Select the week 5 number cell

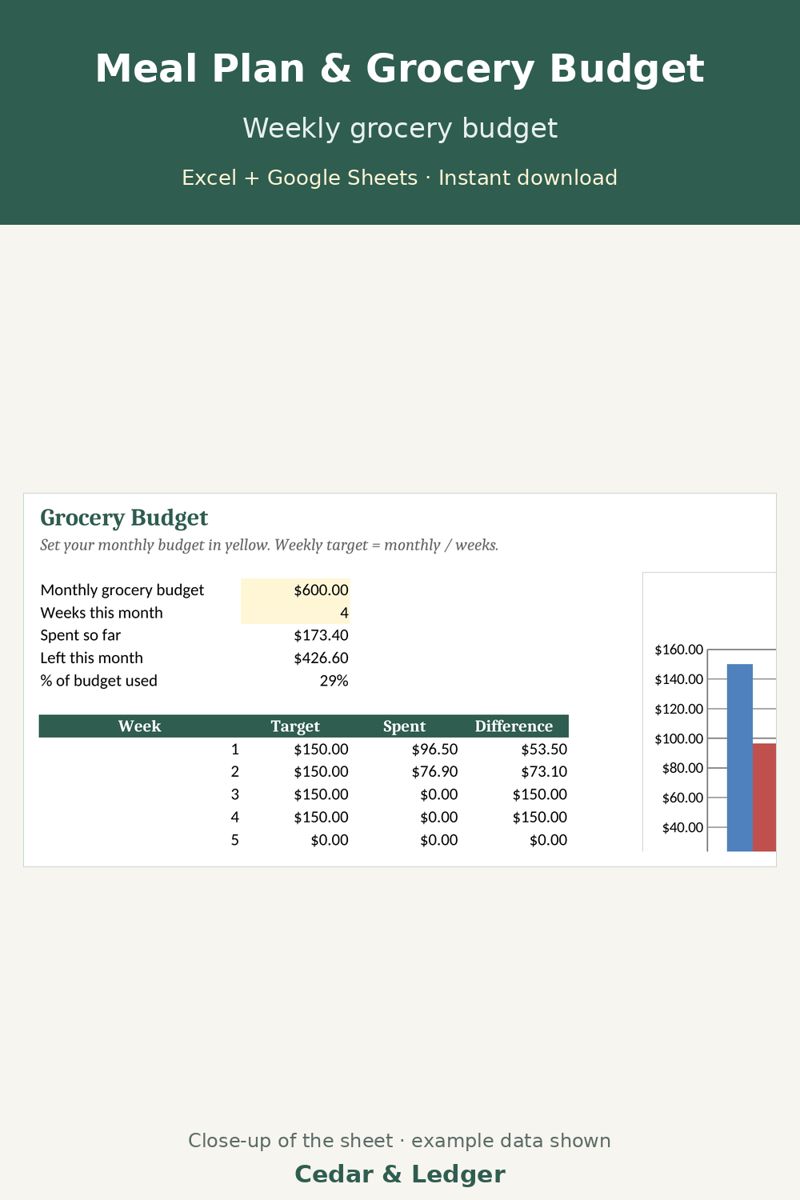click(235, 840)
